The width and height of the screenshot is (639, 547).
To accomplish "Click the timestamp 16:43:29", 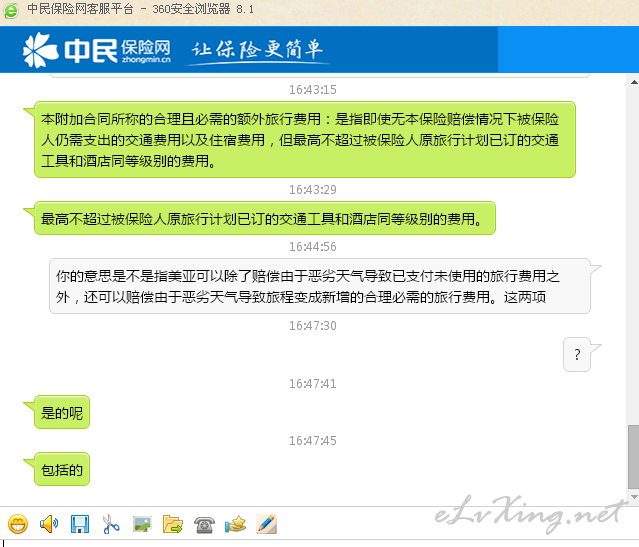I will [x=313, y=190].
